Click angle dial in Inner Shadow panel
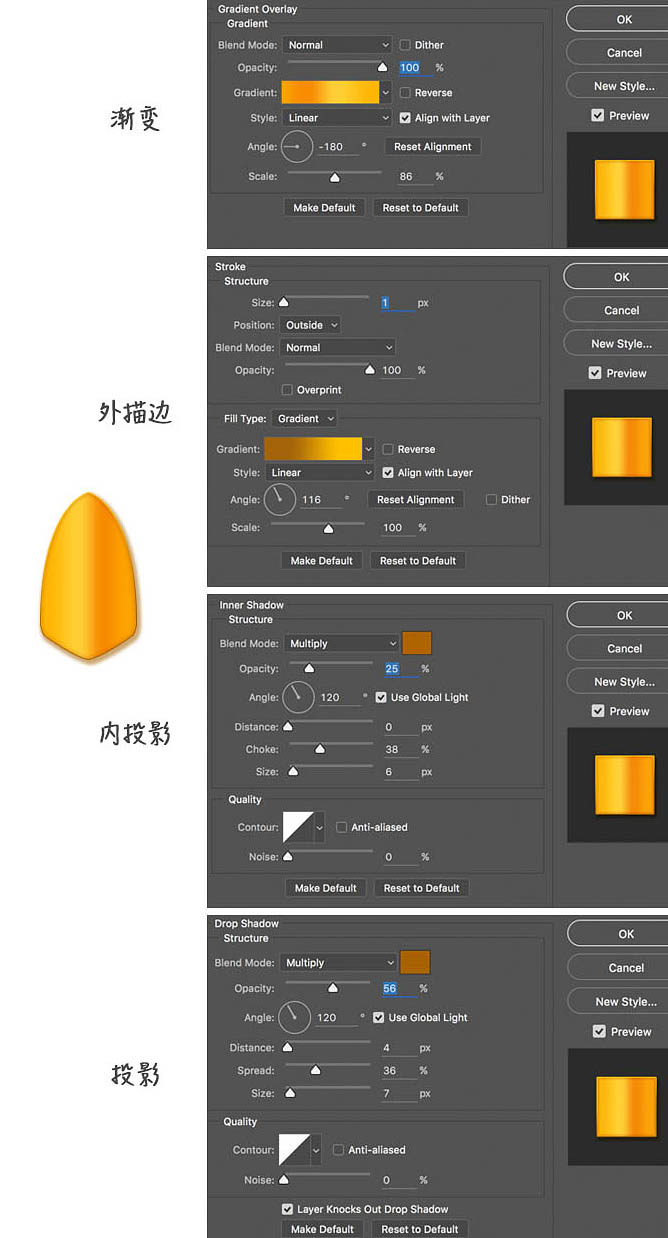 pos(298,697)
